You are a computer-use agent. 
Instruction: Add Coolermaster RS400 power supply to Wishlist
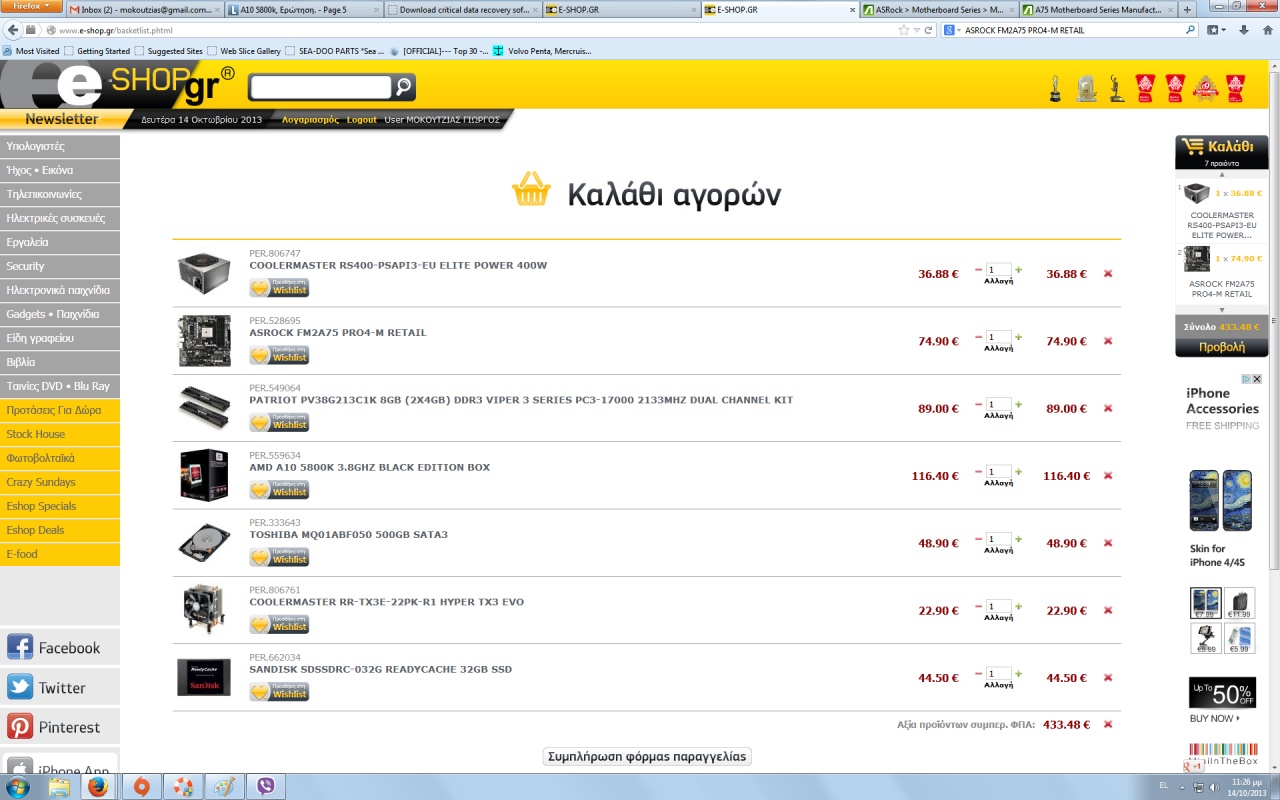point(279,288)
